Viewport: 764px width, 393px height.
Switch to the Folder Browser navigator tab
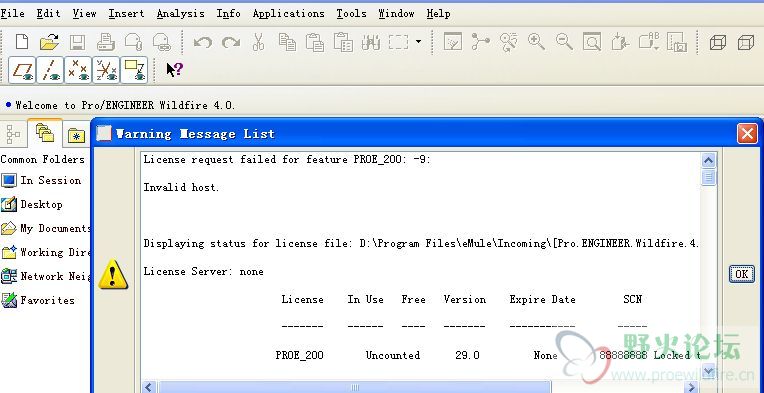(x=45, y=133)
